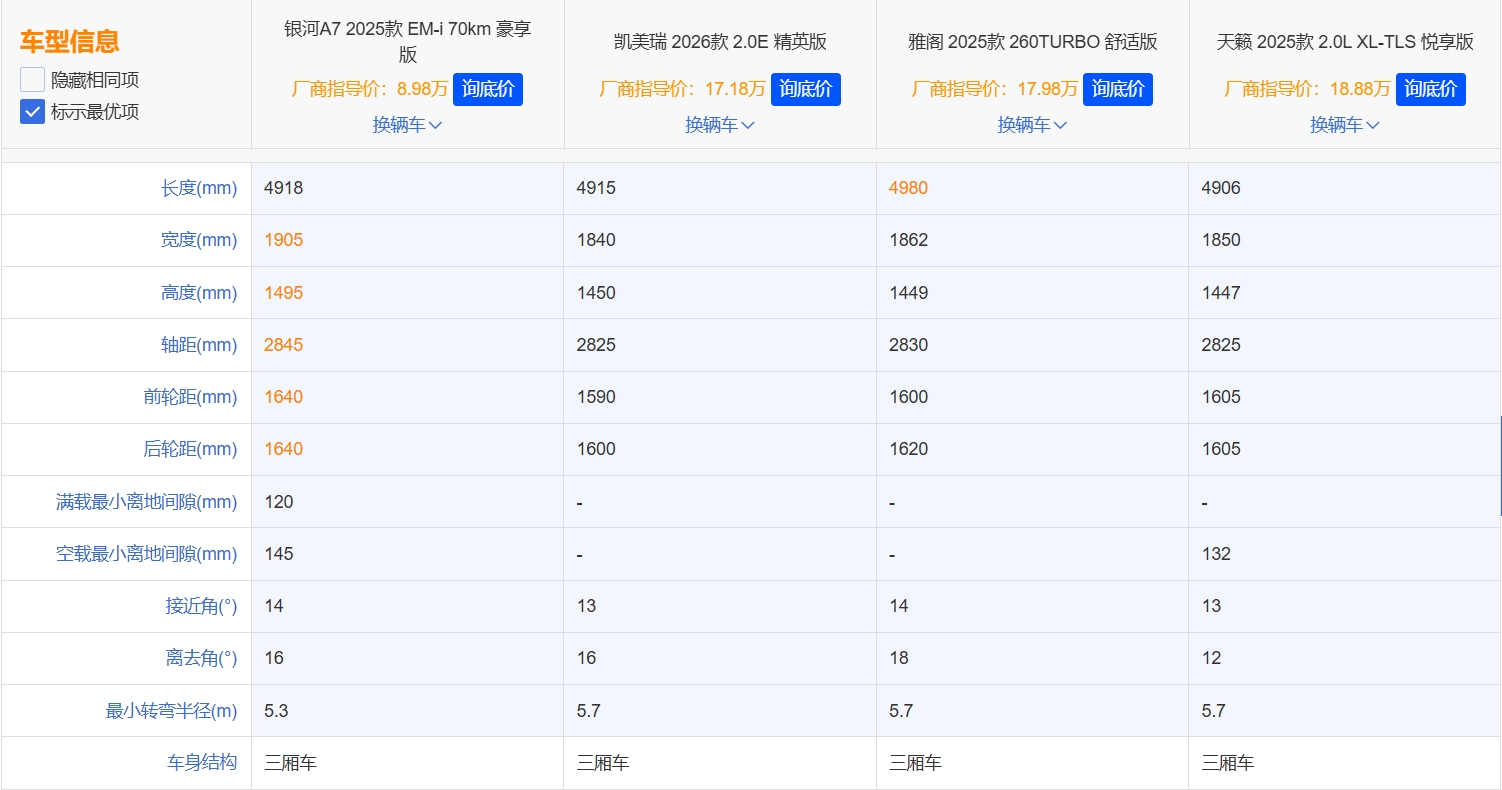Click turning radius value 5.3

276,711
